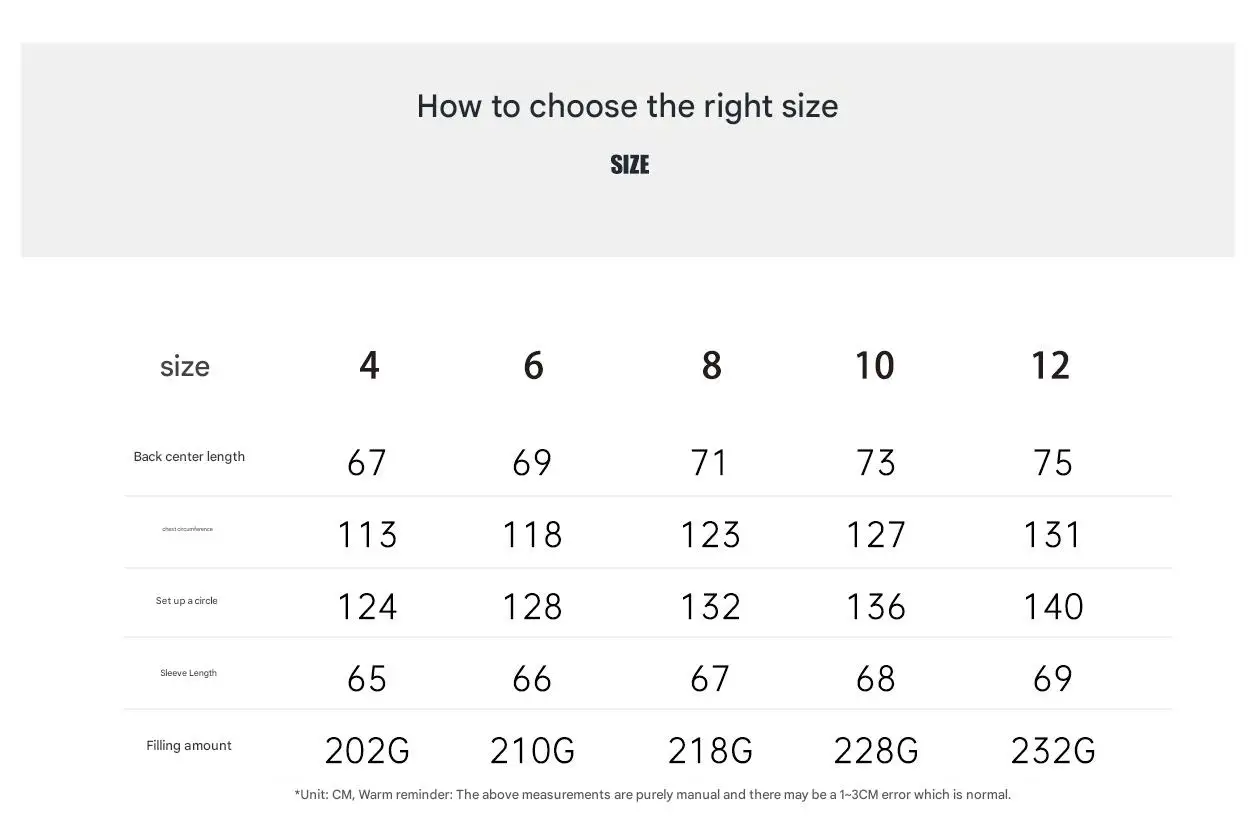The height and width of the screenshot is (836, 1260).
Task: Click the 'Sleeve Length' row label
Action: [189, 673]
